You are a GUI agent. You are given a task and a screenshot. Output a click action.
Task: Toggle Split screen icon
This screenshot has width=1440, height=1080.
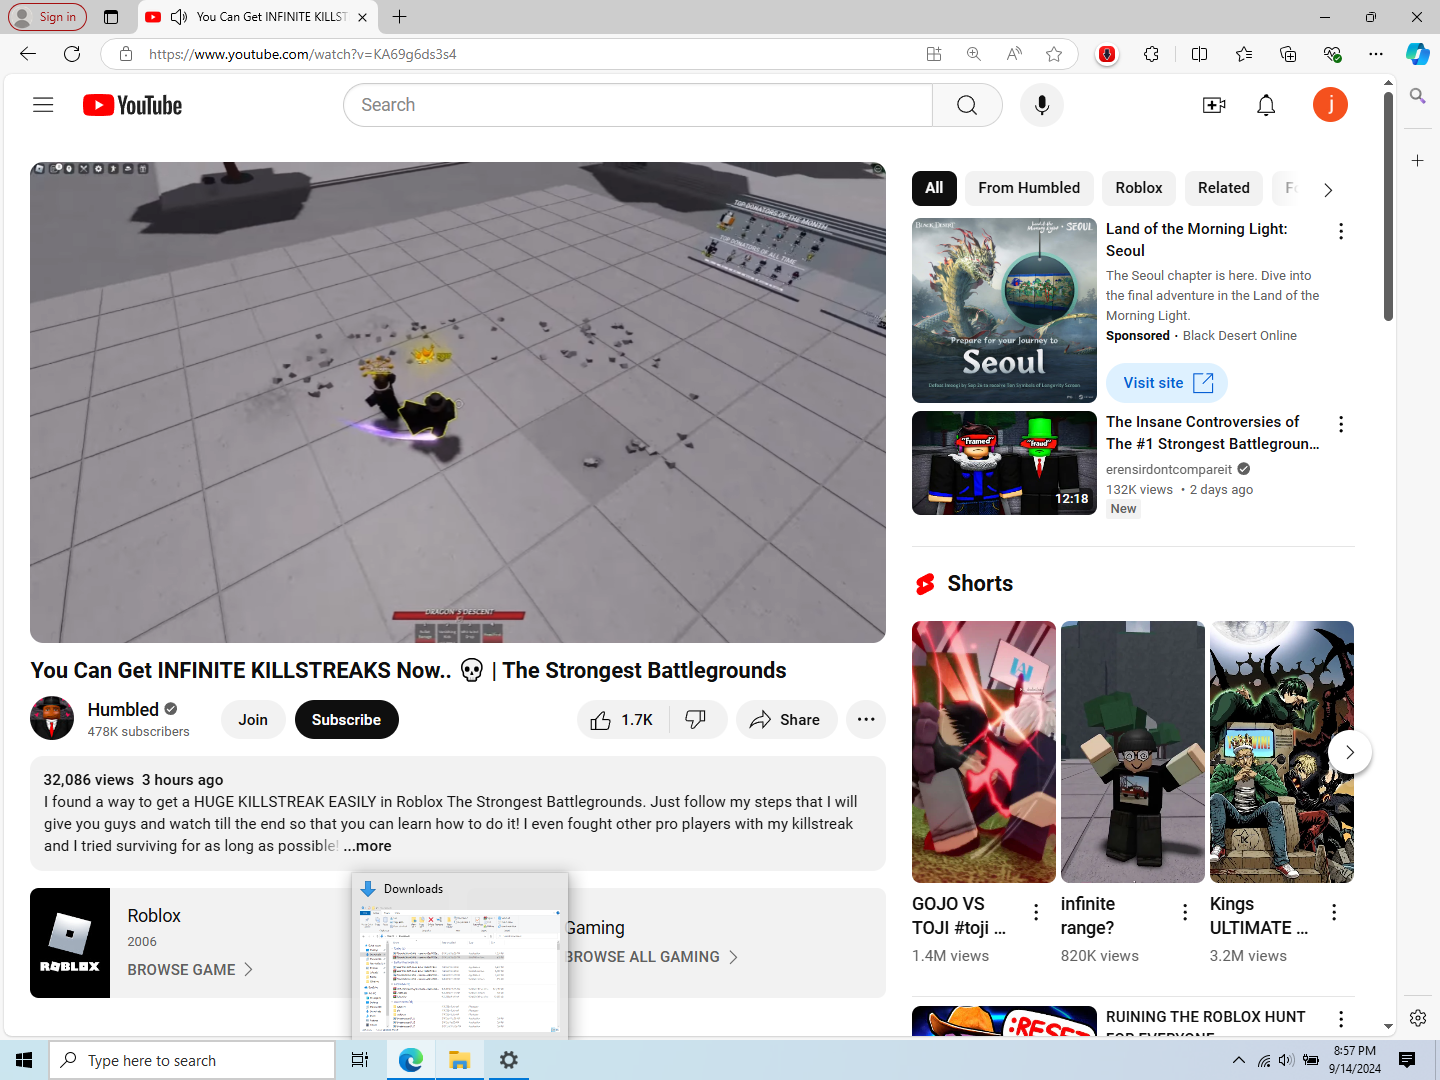(x=1200, y=54)
